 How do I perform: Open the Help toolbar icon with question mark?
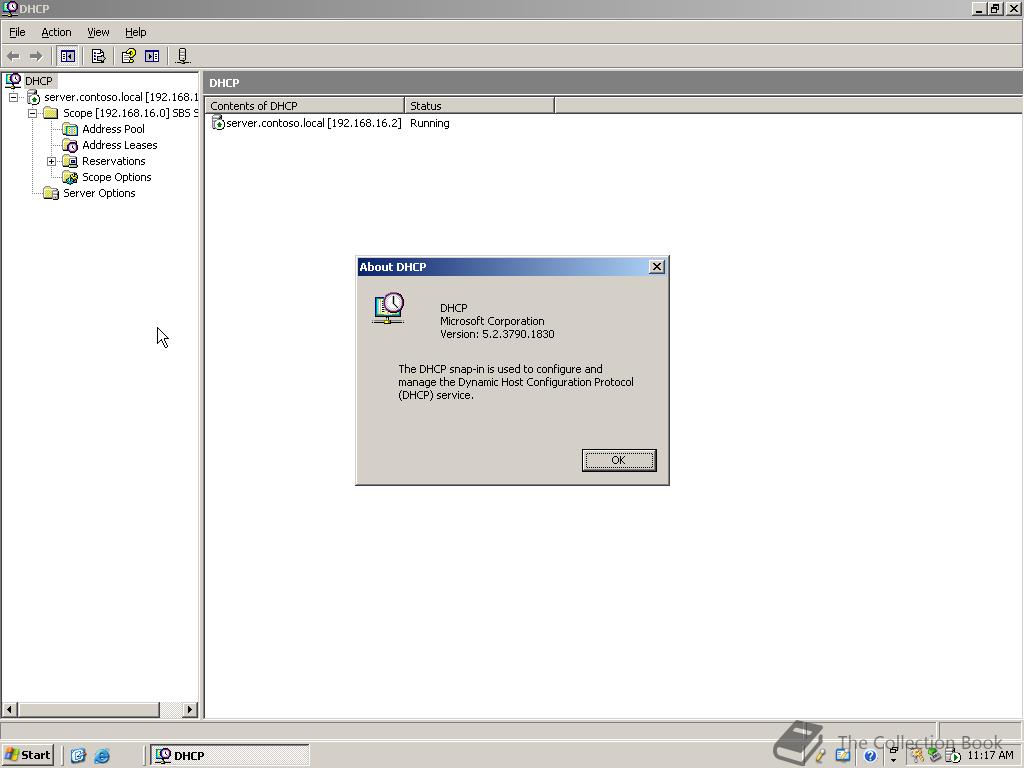click(129, 56)
